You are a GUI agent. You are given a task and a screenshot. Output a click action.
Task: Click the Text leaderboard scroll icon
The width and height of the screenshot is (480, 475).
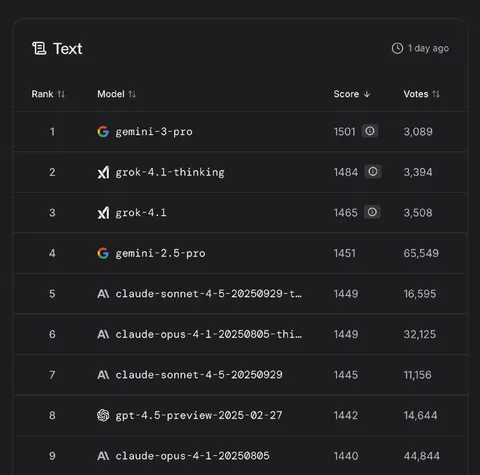coord(39,49)
